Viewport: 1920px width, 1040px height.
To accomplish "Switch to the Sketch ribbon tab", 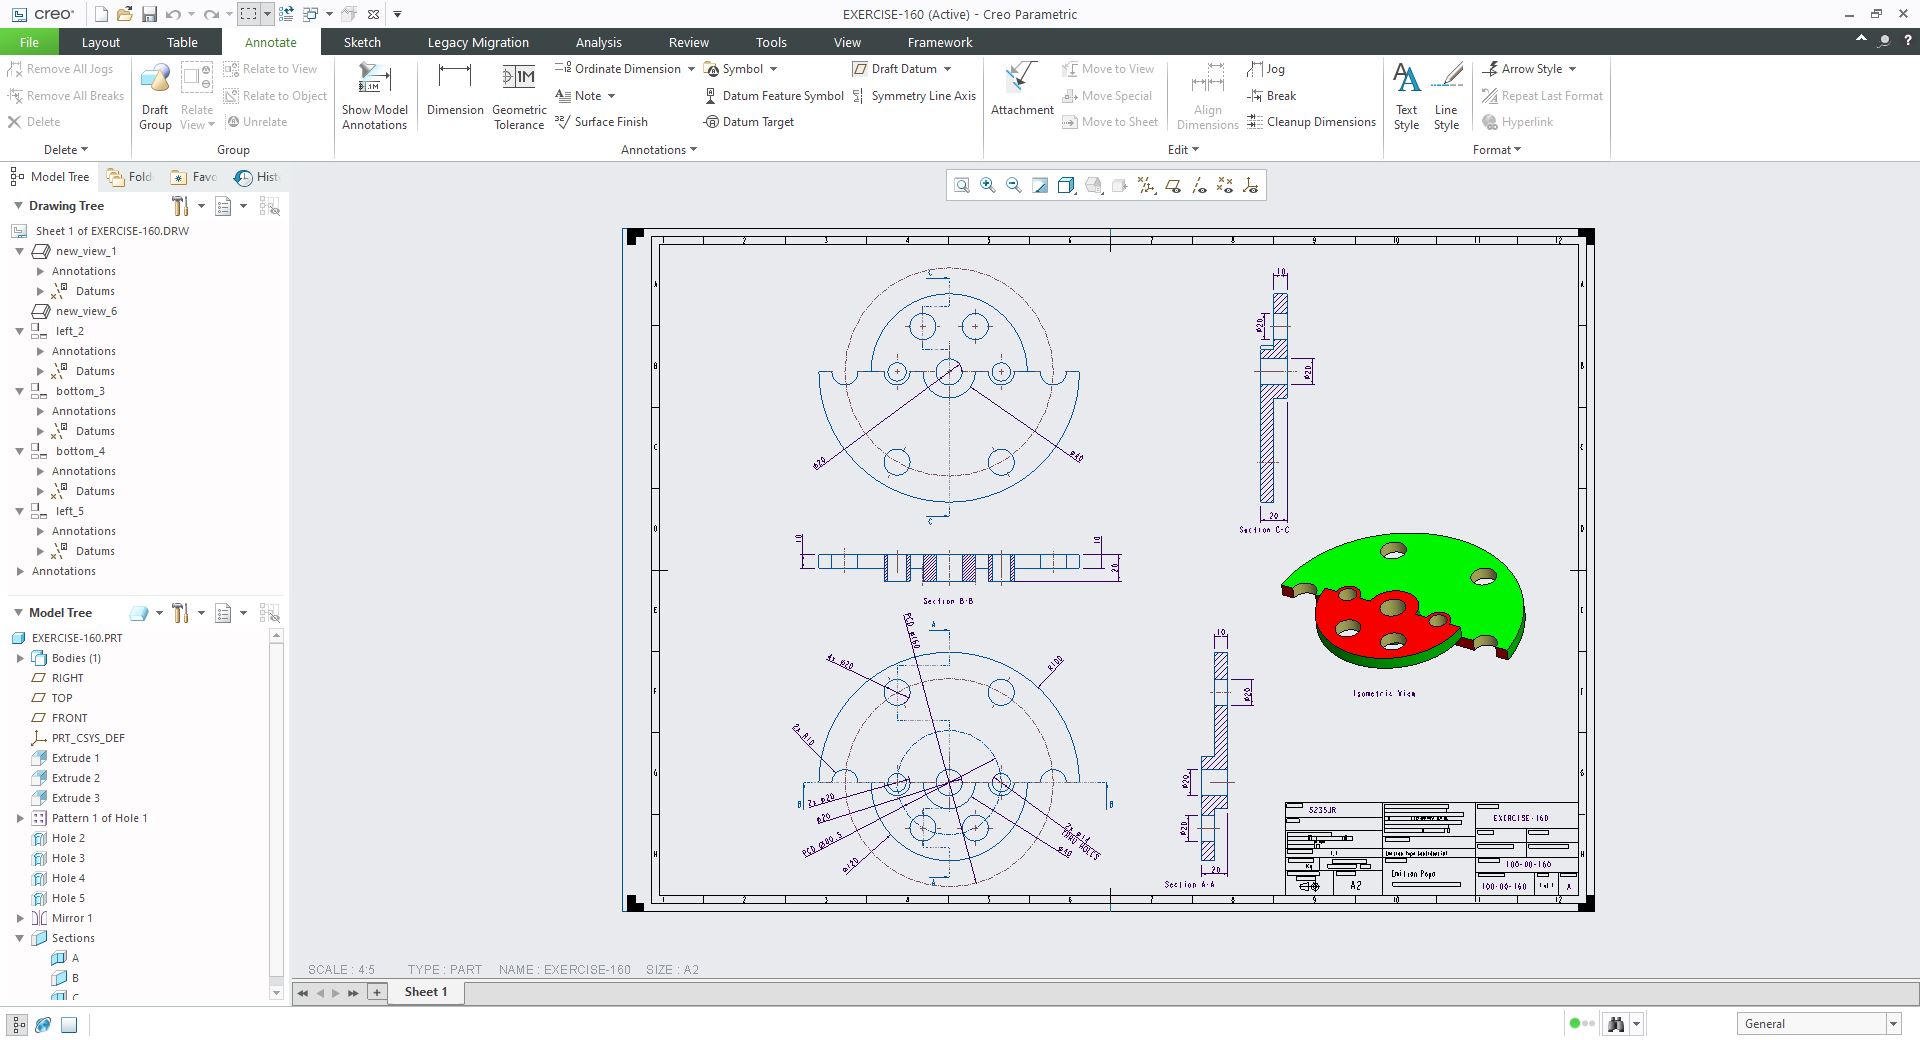I will 362,42.
